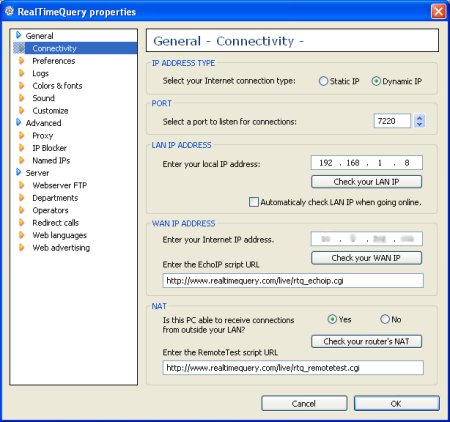Collapse the Server tree section
Screen dimensions: 450x422
coord(19,173)
